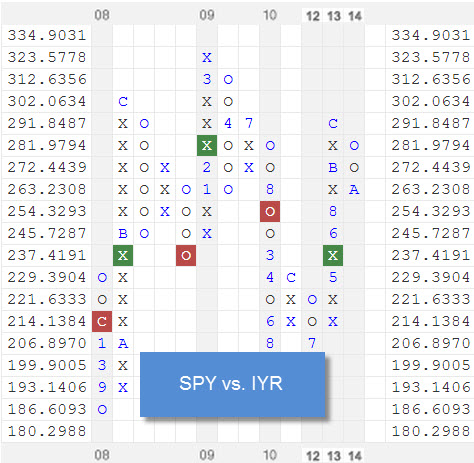Click the blue 3 in the 237.4191 row

pos(270,255)
